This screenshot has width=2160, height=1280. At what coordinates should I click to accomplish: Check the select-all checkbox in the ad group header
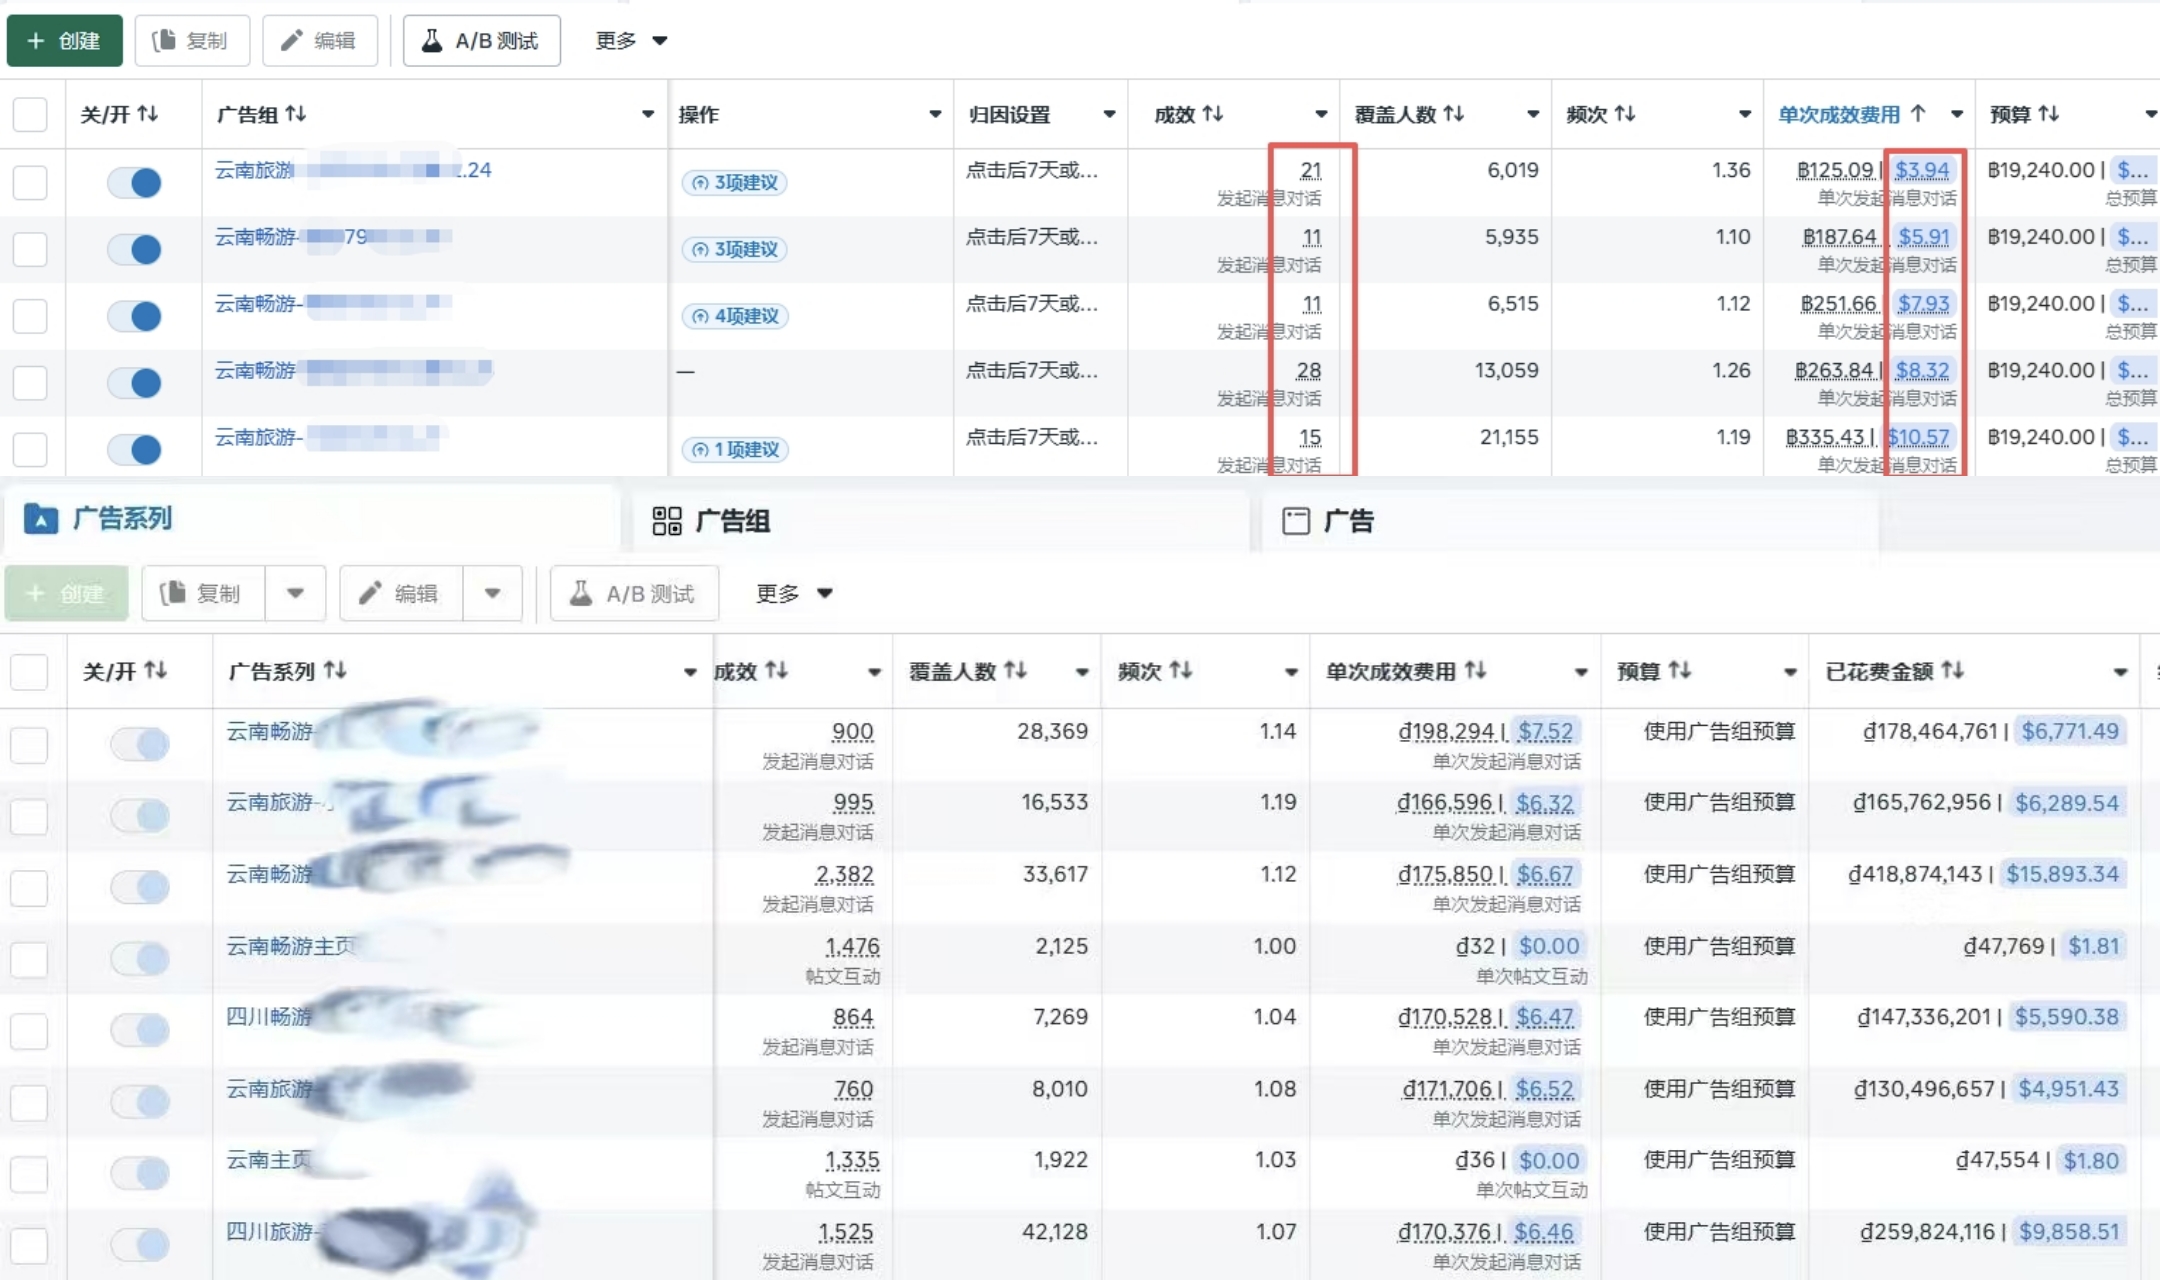[30, 114]
